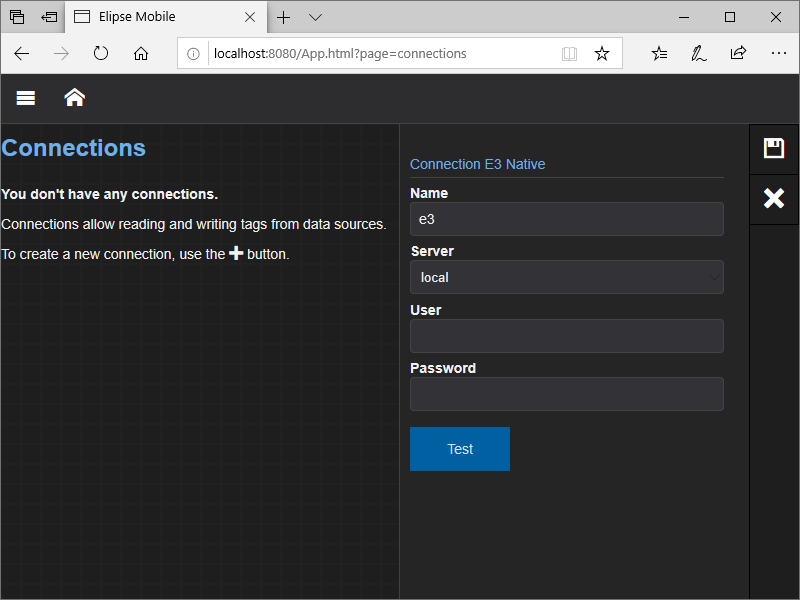800x600 pixels.
Task: Go to the app Home icon
Action: tap(74, 97)
